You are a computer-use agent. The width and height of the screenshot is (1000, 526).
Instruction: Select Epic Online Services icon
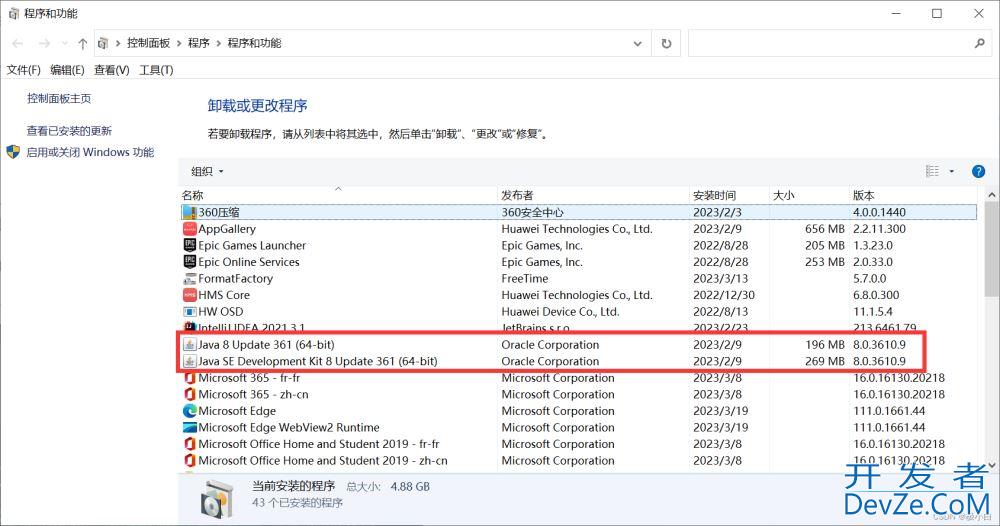click(x=189, y=262)
